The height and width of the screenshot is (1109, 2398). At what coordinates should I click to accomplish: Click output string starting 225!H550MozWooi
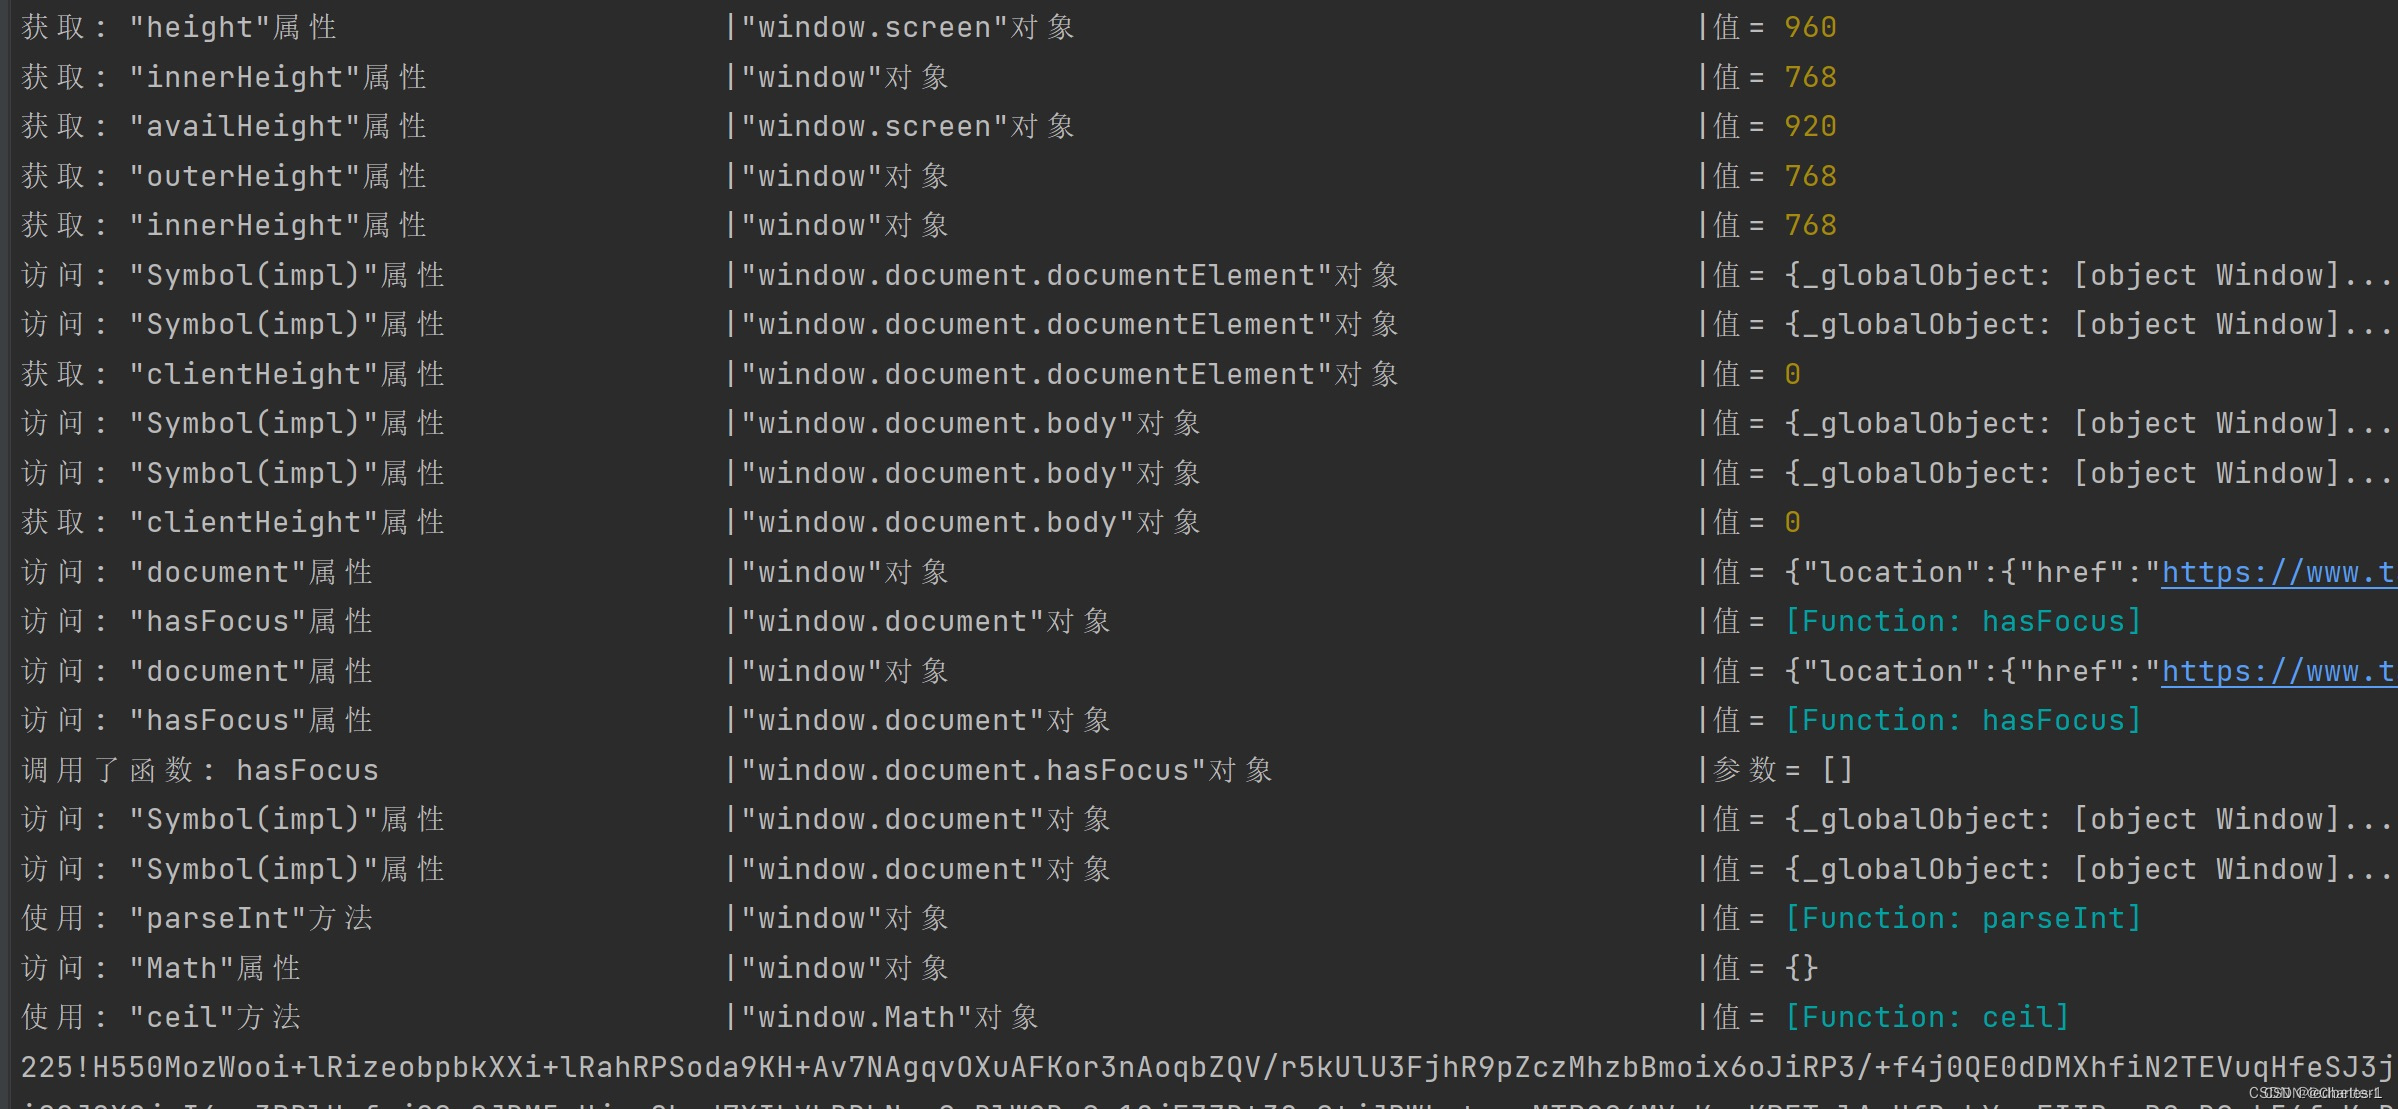(1208, 1067)
